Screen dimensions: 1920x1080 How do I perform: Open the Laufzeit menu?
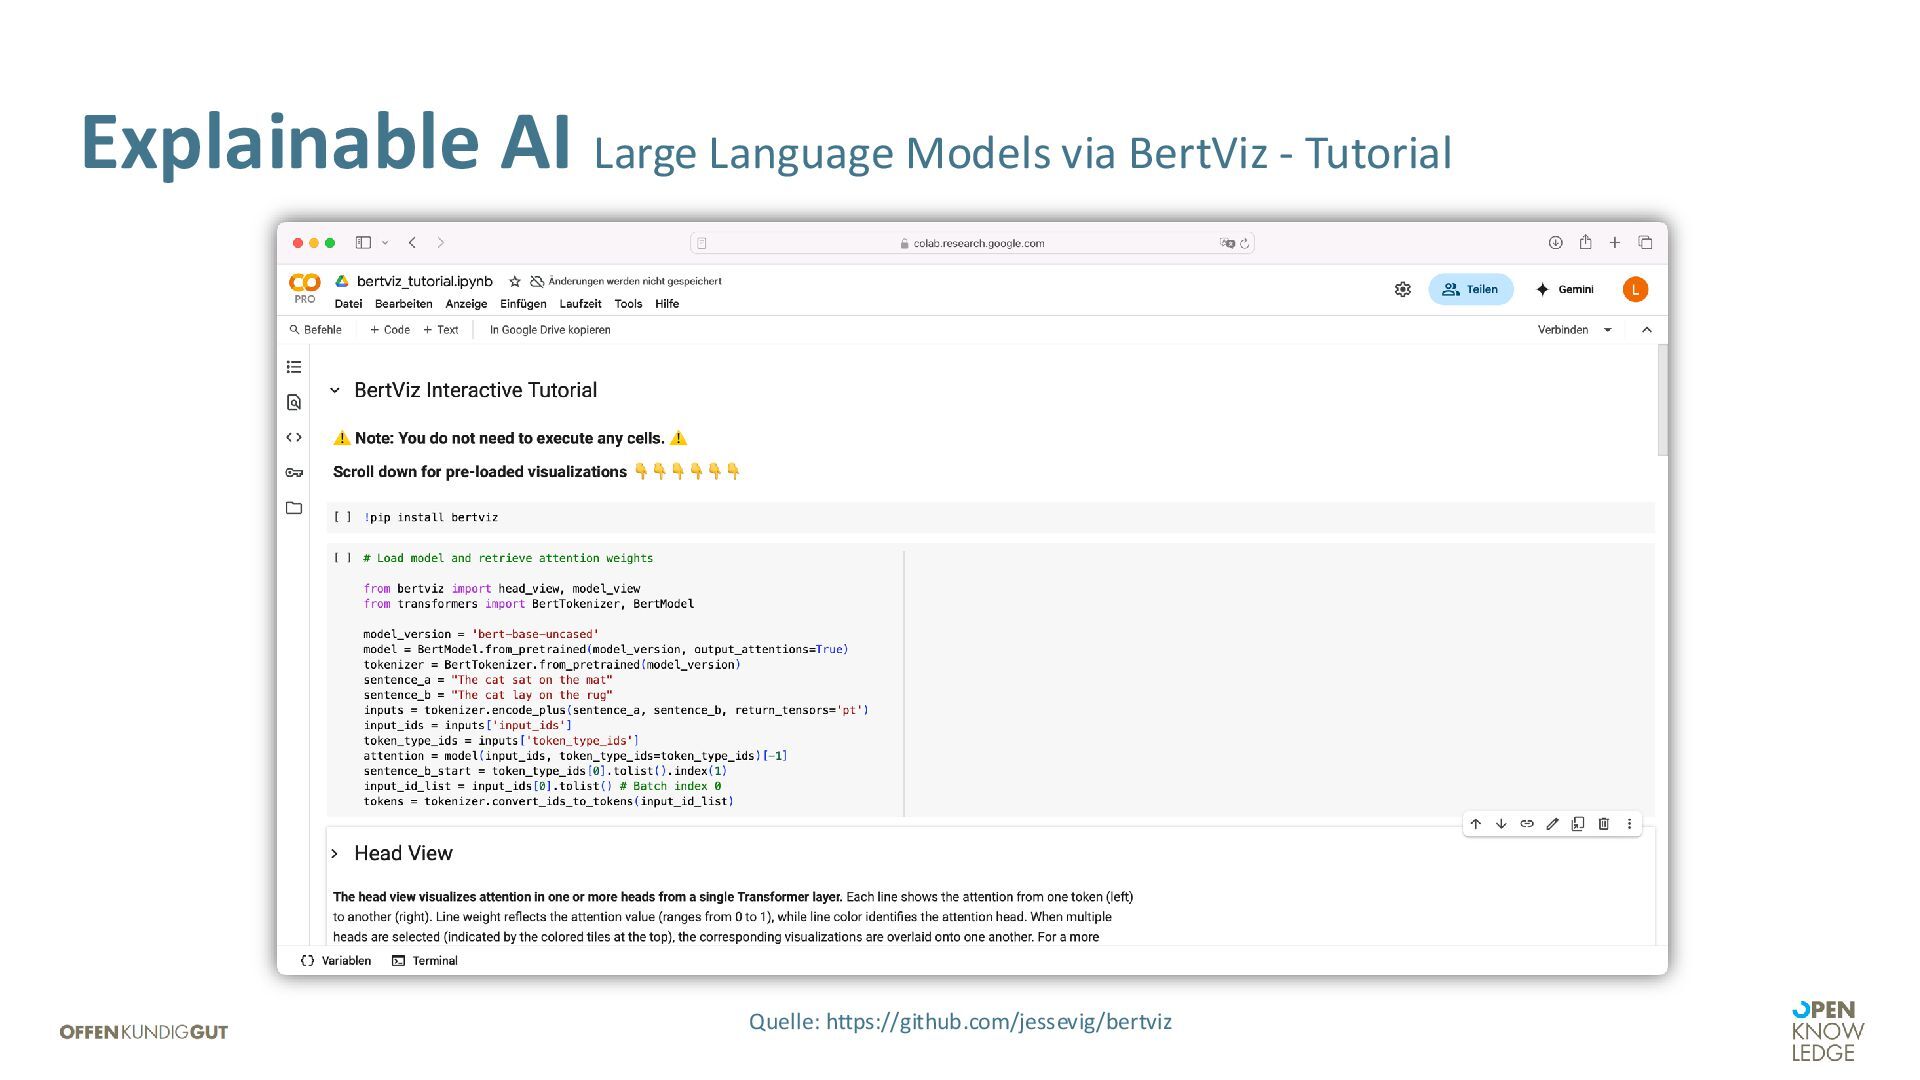580,304
